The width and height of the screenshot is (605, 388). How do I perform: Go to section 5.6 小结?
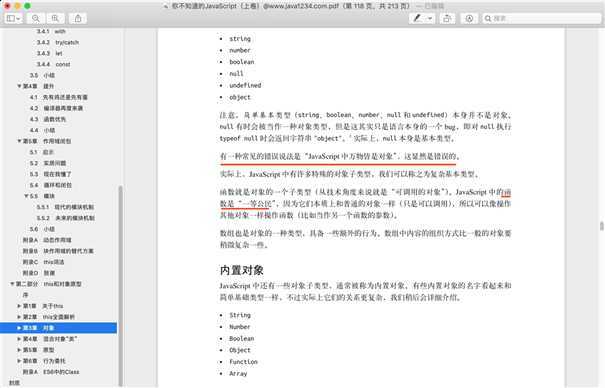[42, 229]
